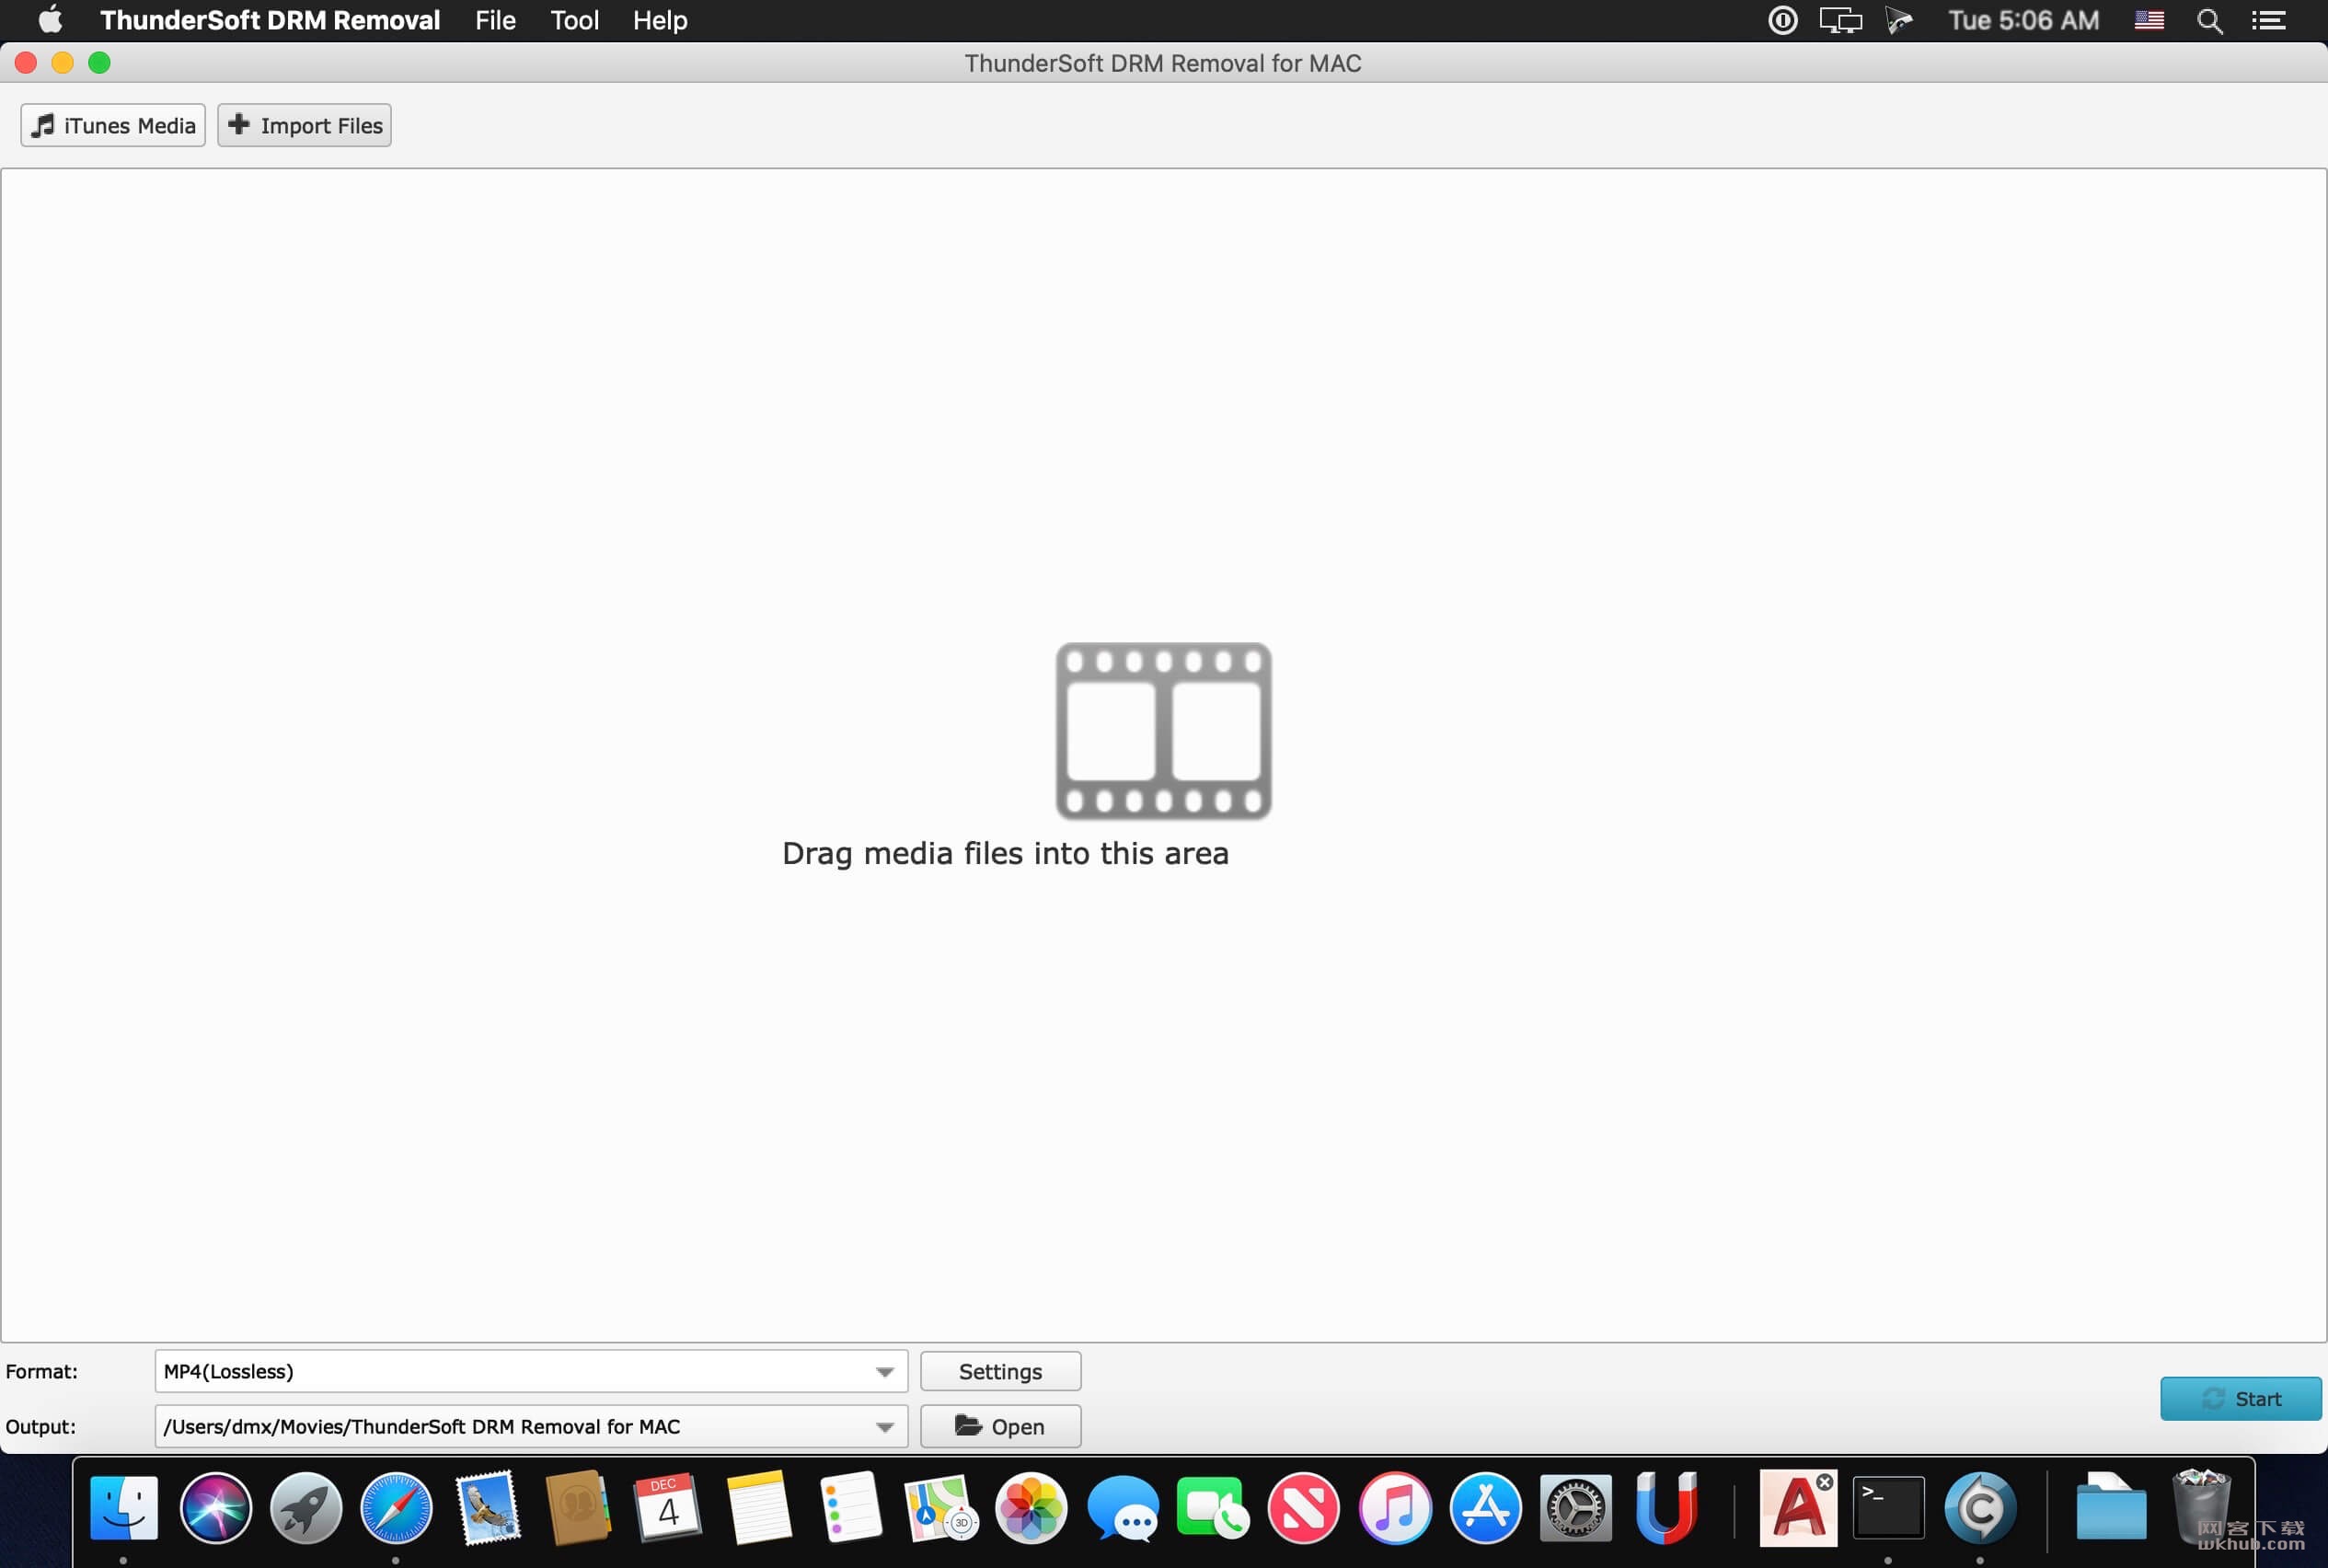Click the ThunderSoft DRM Removal dock icon
This screenshot has height=1568, width=2328.
tap(1979, 1507)
